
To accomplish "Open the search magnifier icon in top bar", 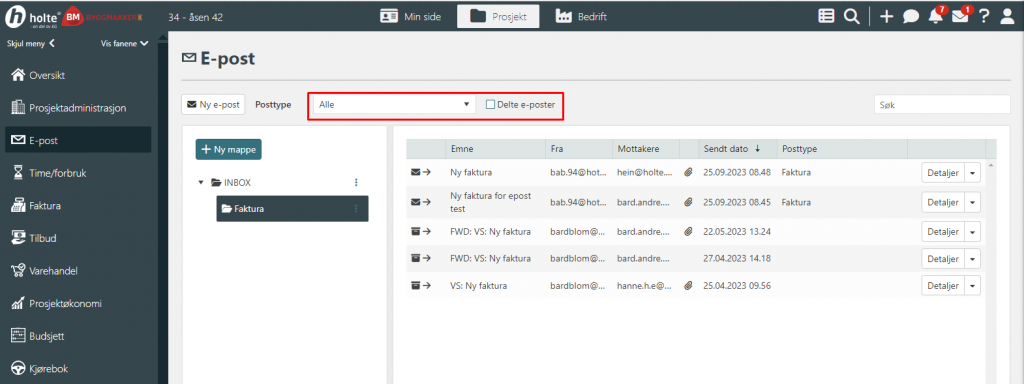I will (x=852, y=17).
